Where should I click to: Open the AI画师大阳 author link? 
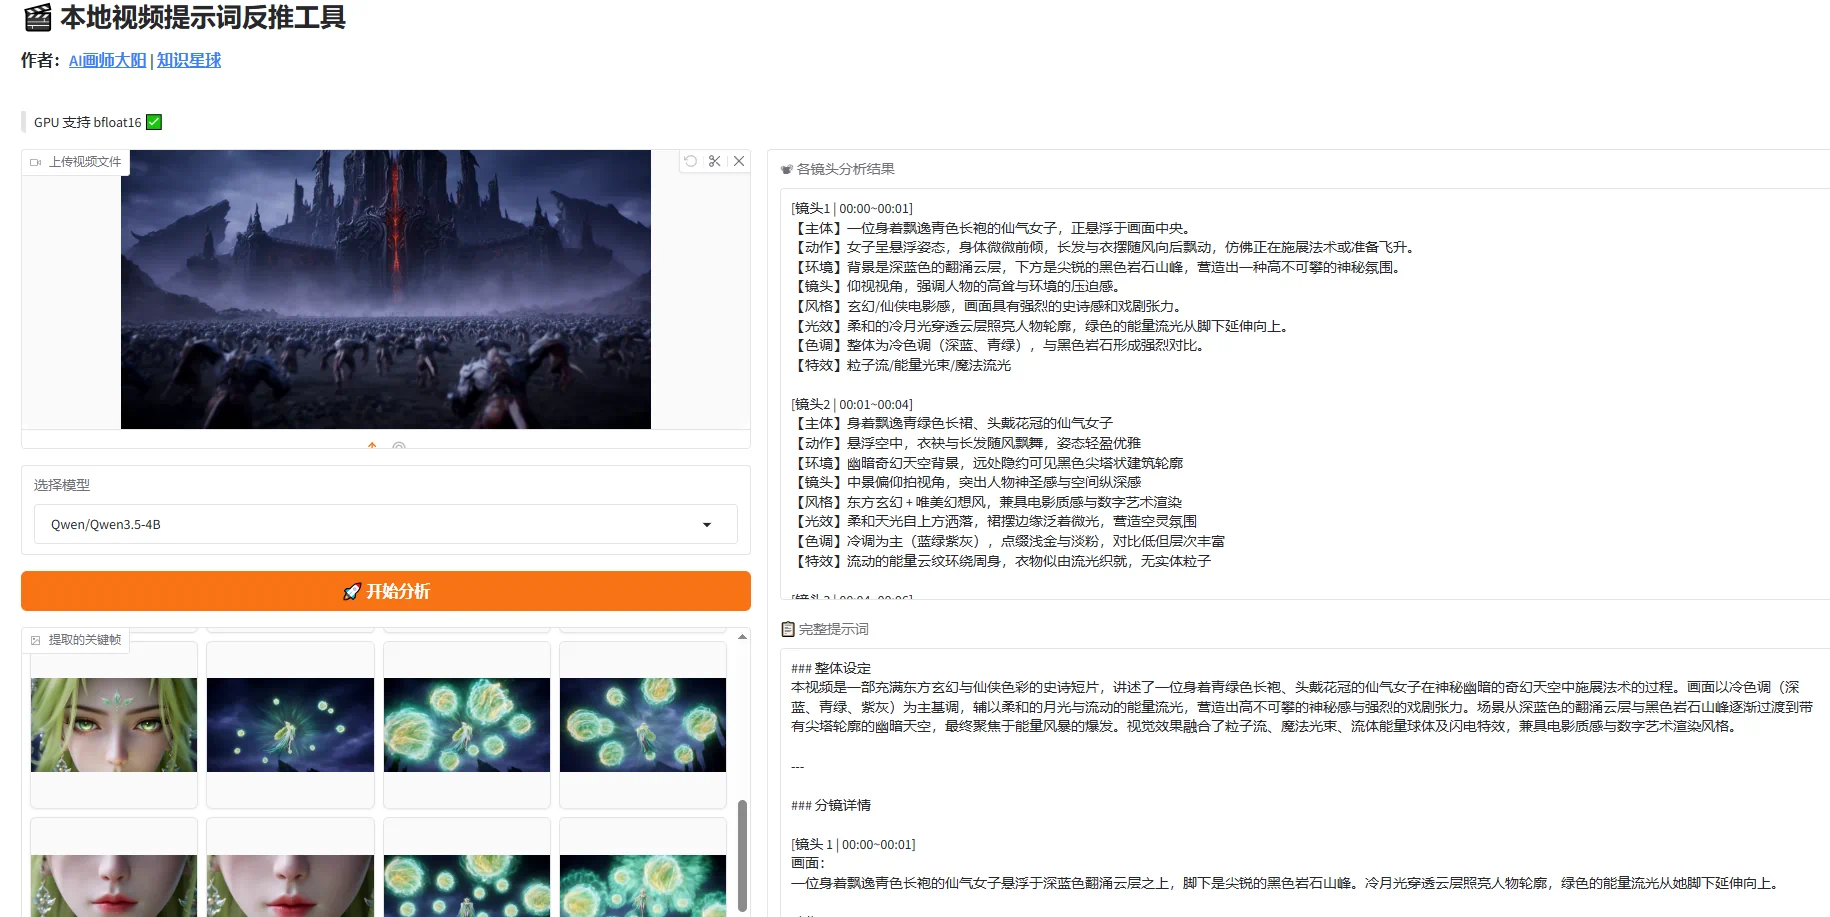[108, 60]
